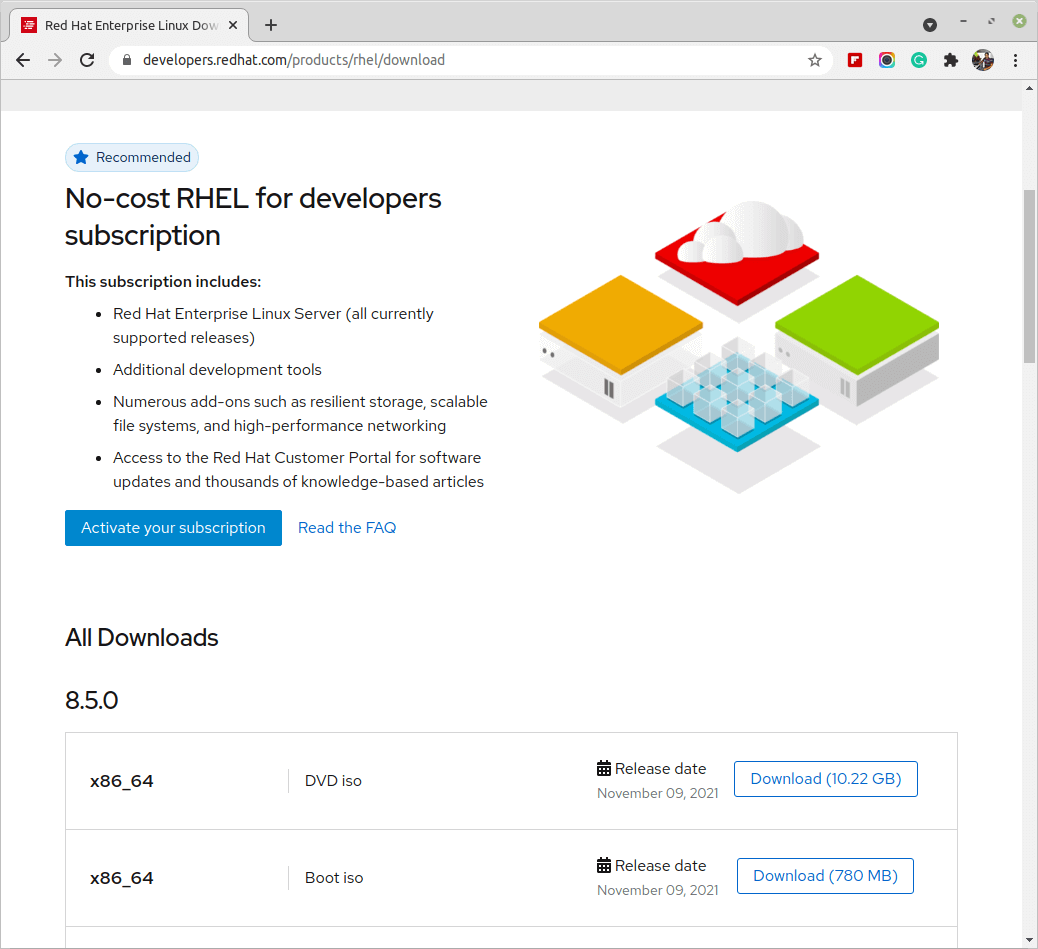Click Activate your subscription button
The image size is (1038, 949).
(x=173, y=528)
